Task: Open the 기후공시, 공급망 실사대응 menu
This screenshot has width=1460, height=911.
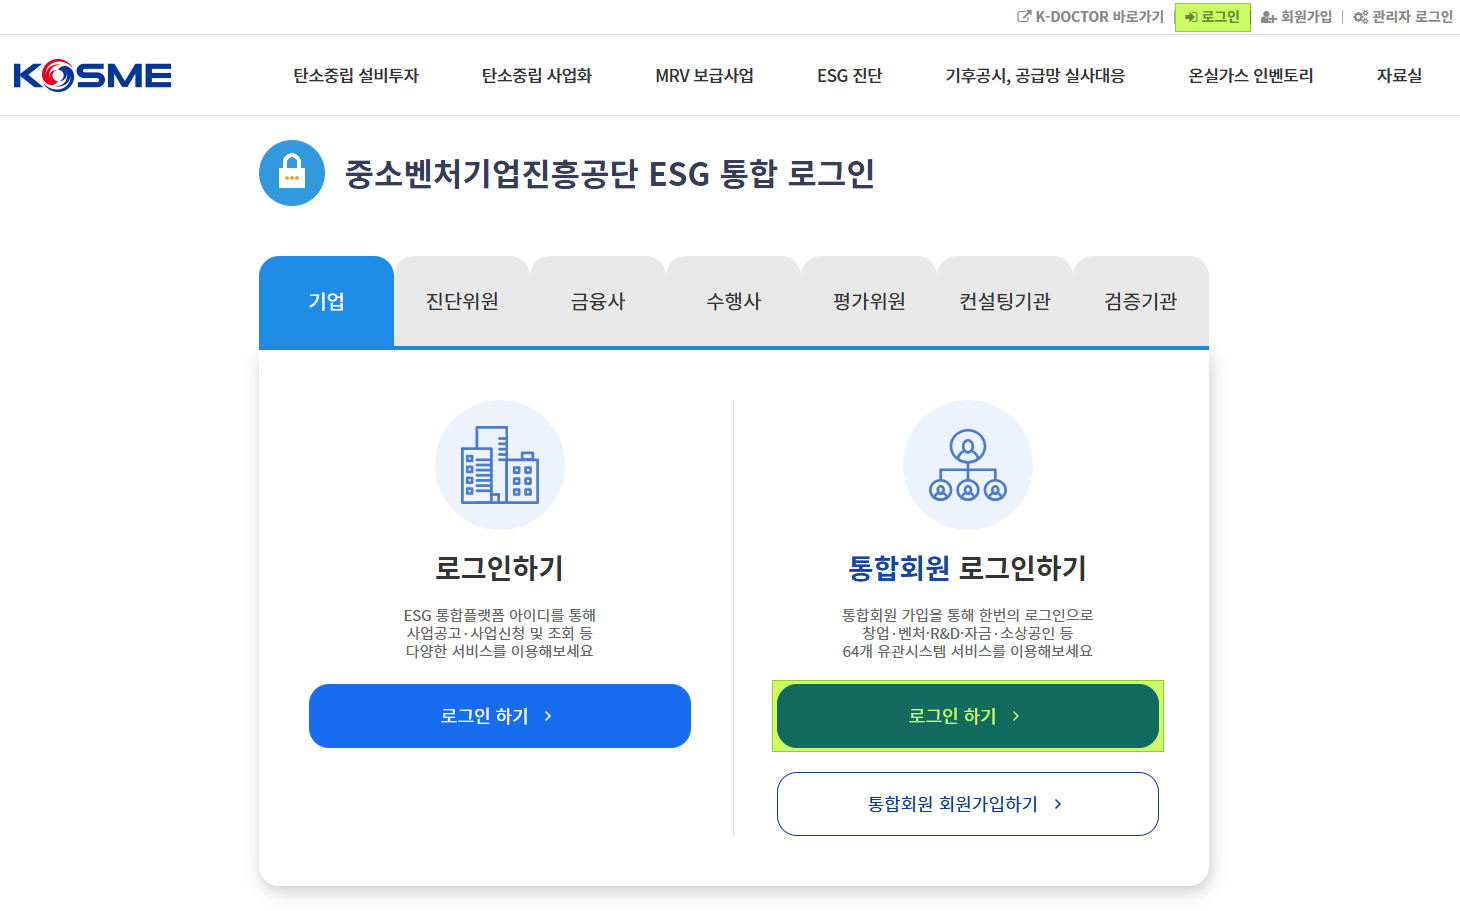Action: (x=1035, y=76)
